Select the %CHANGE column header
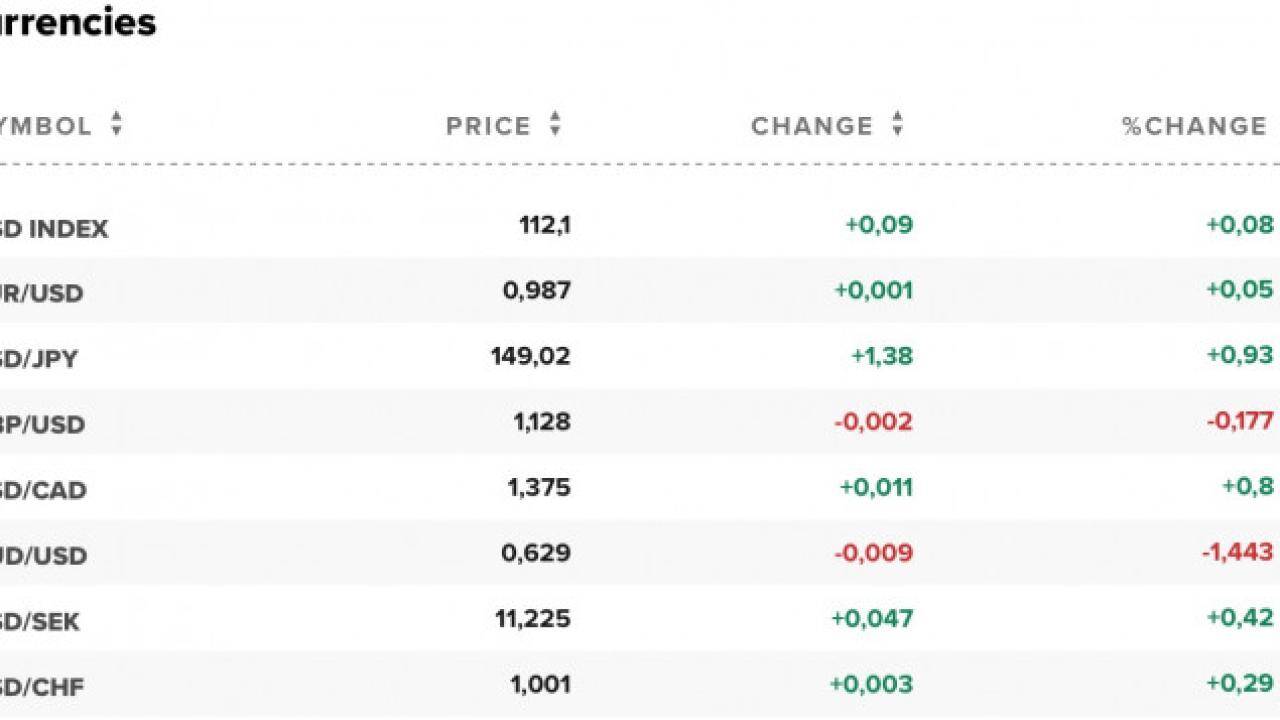 tap(1195, 126)
